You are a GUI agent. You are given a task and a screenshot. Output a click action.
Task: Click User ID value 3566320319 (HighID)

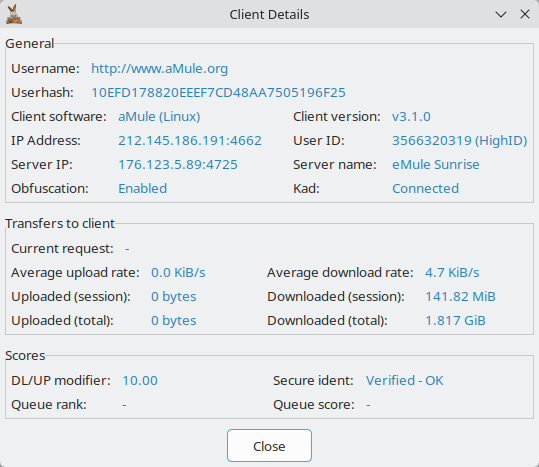460,141
